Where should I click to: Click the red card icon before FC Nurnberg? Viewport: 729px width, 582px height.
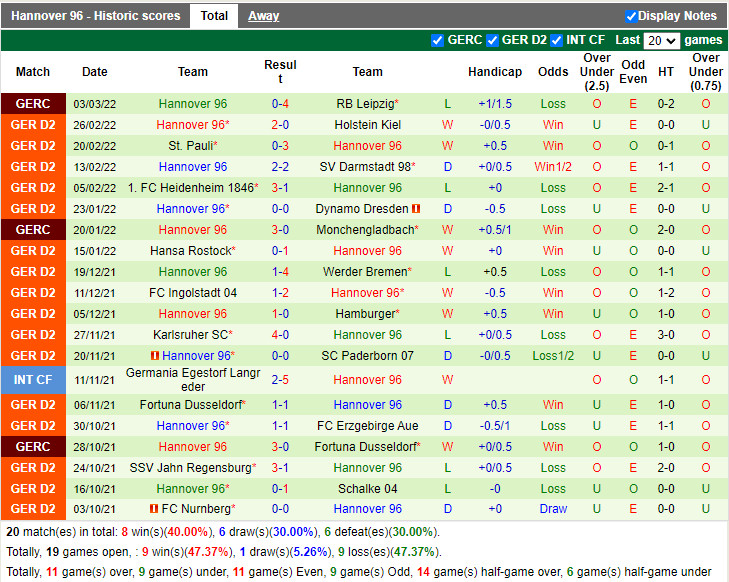click(x=154, y=509)
